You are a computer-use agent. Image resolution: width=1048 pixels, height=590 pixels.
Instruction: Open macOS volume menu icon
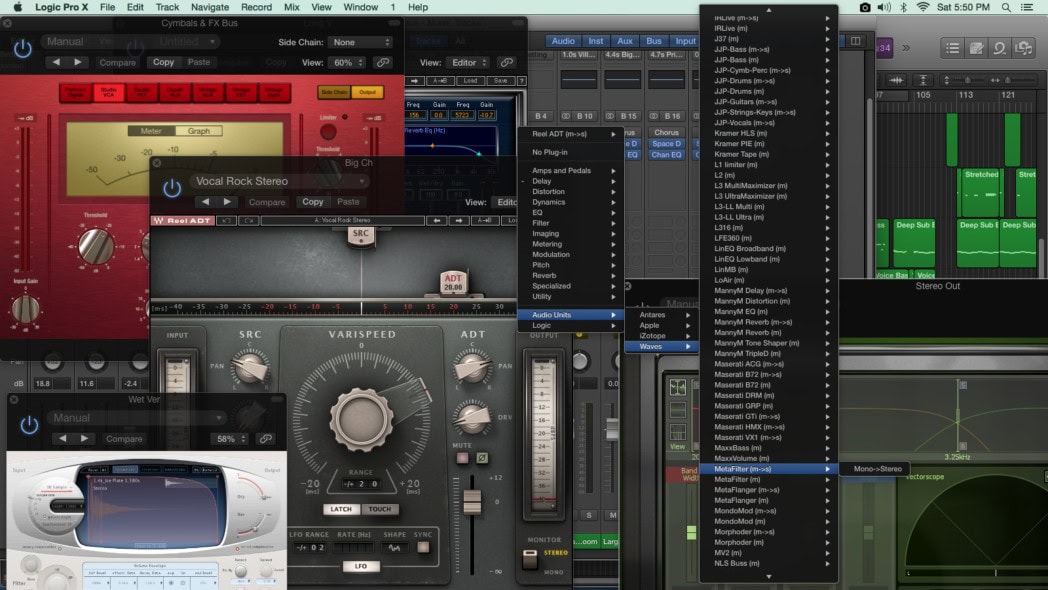coord(884,7)
